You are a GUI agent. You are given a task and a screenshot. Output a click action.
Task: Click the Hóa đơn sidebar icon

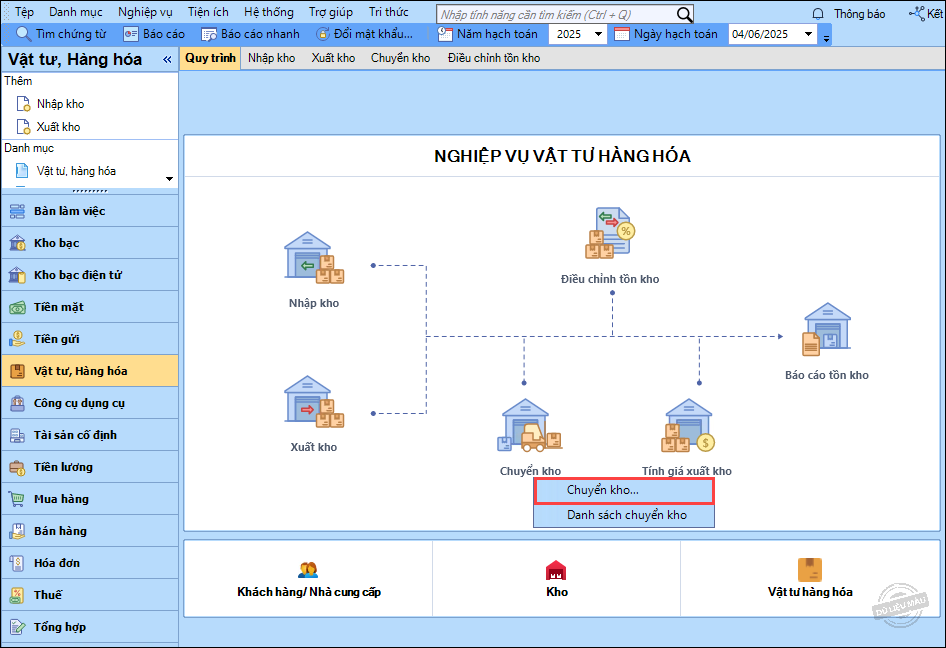coord(17,563)
